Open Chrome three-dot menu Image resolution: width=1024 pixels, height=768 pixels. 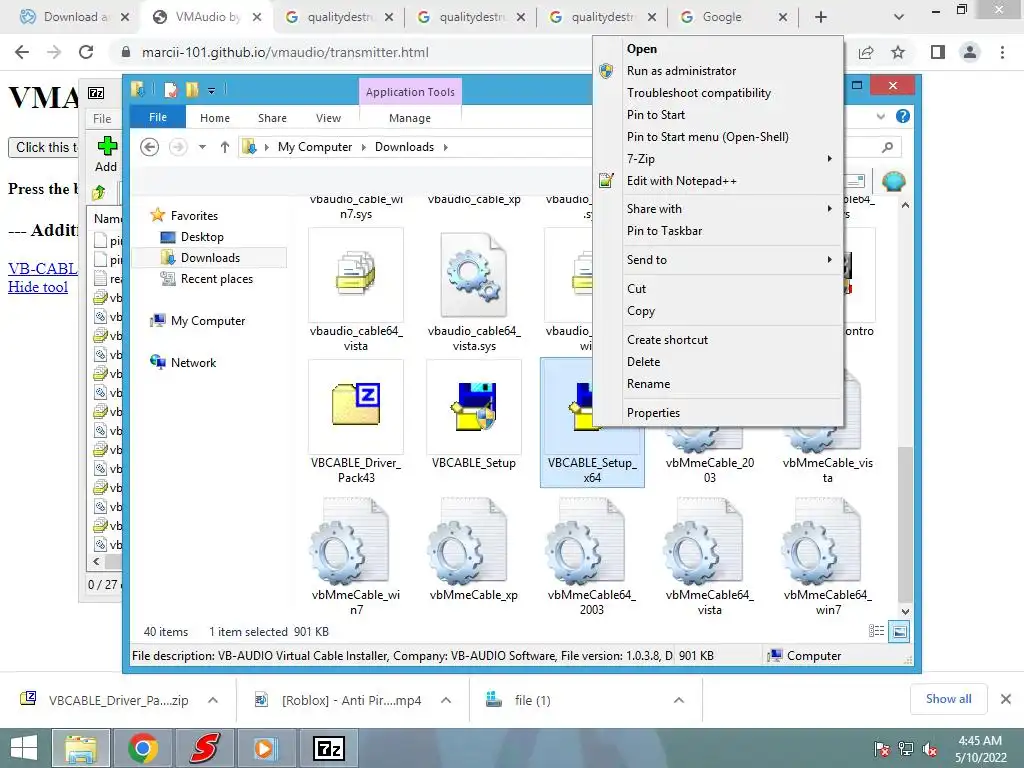(x=1002, y=52)
